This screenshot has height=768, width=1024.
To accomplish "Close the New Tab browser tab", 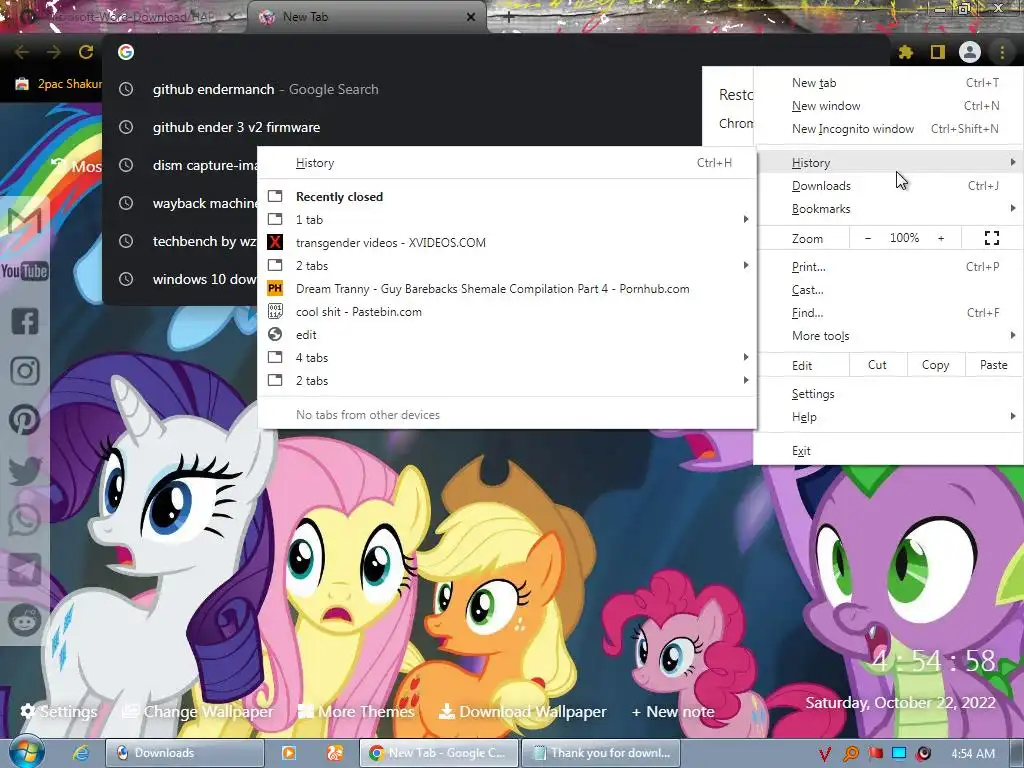I will (471, 17).
